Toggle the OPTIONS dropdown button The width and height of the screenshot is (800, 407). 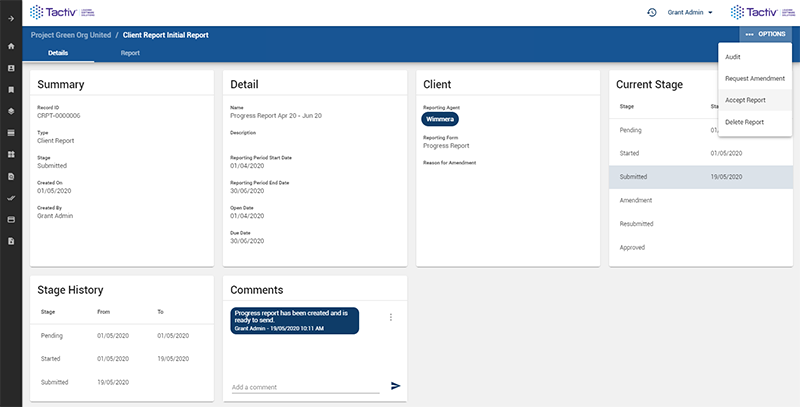765,34
